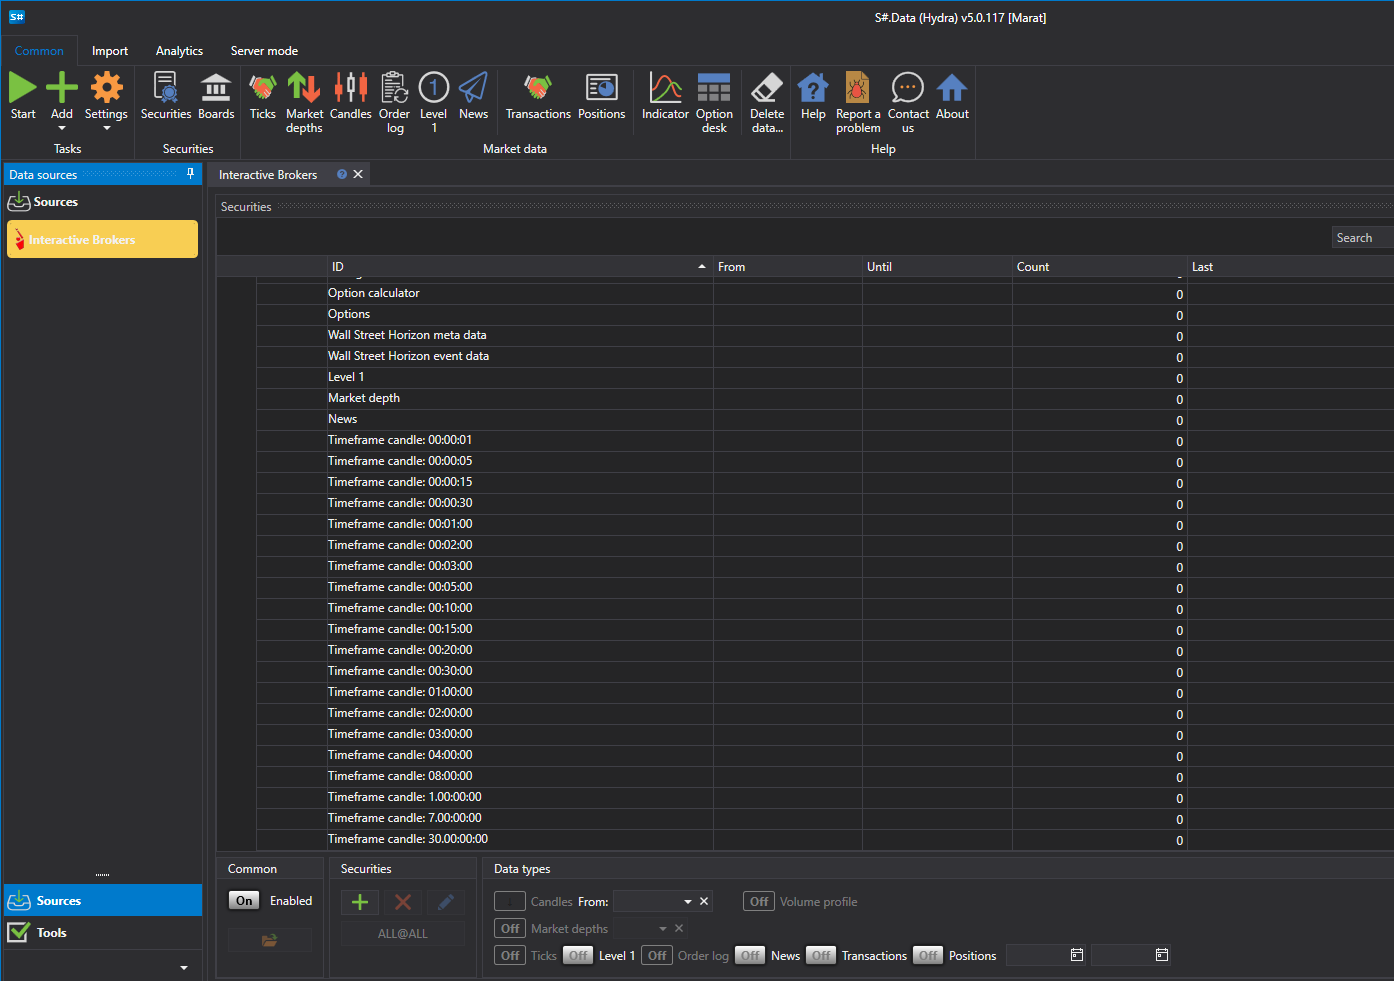Click the green add security button
Screen dimensions: 1394x981
coord(360,902)
